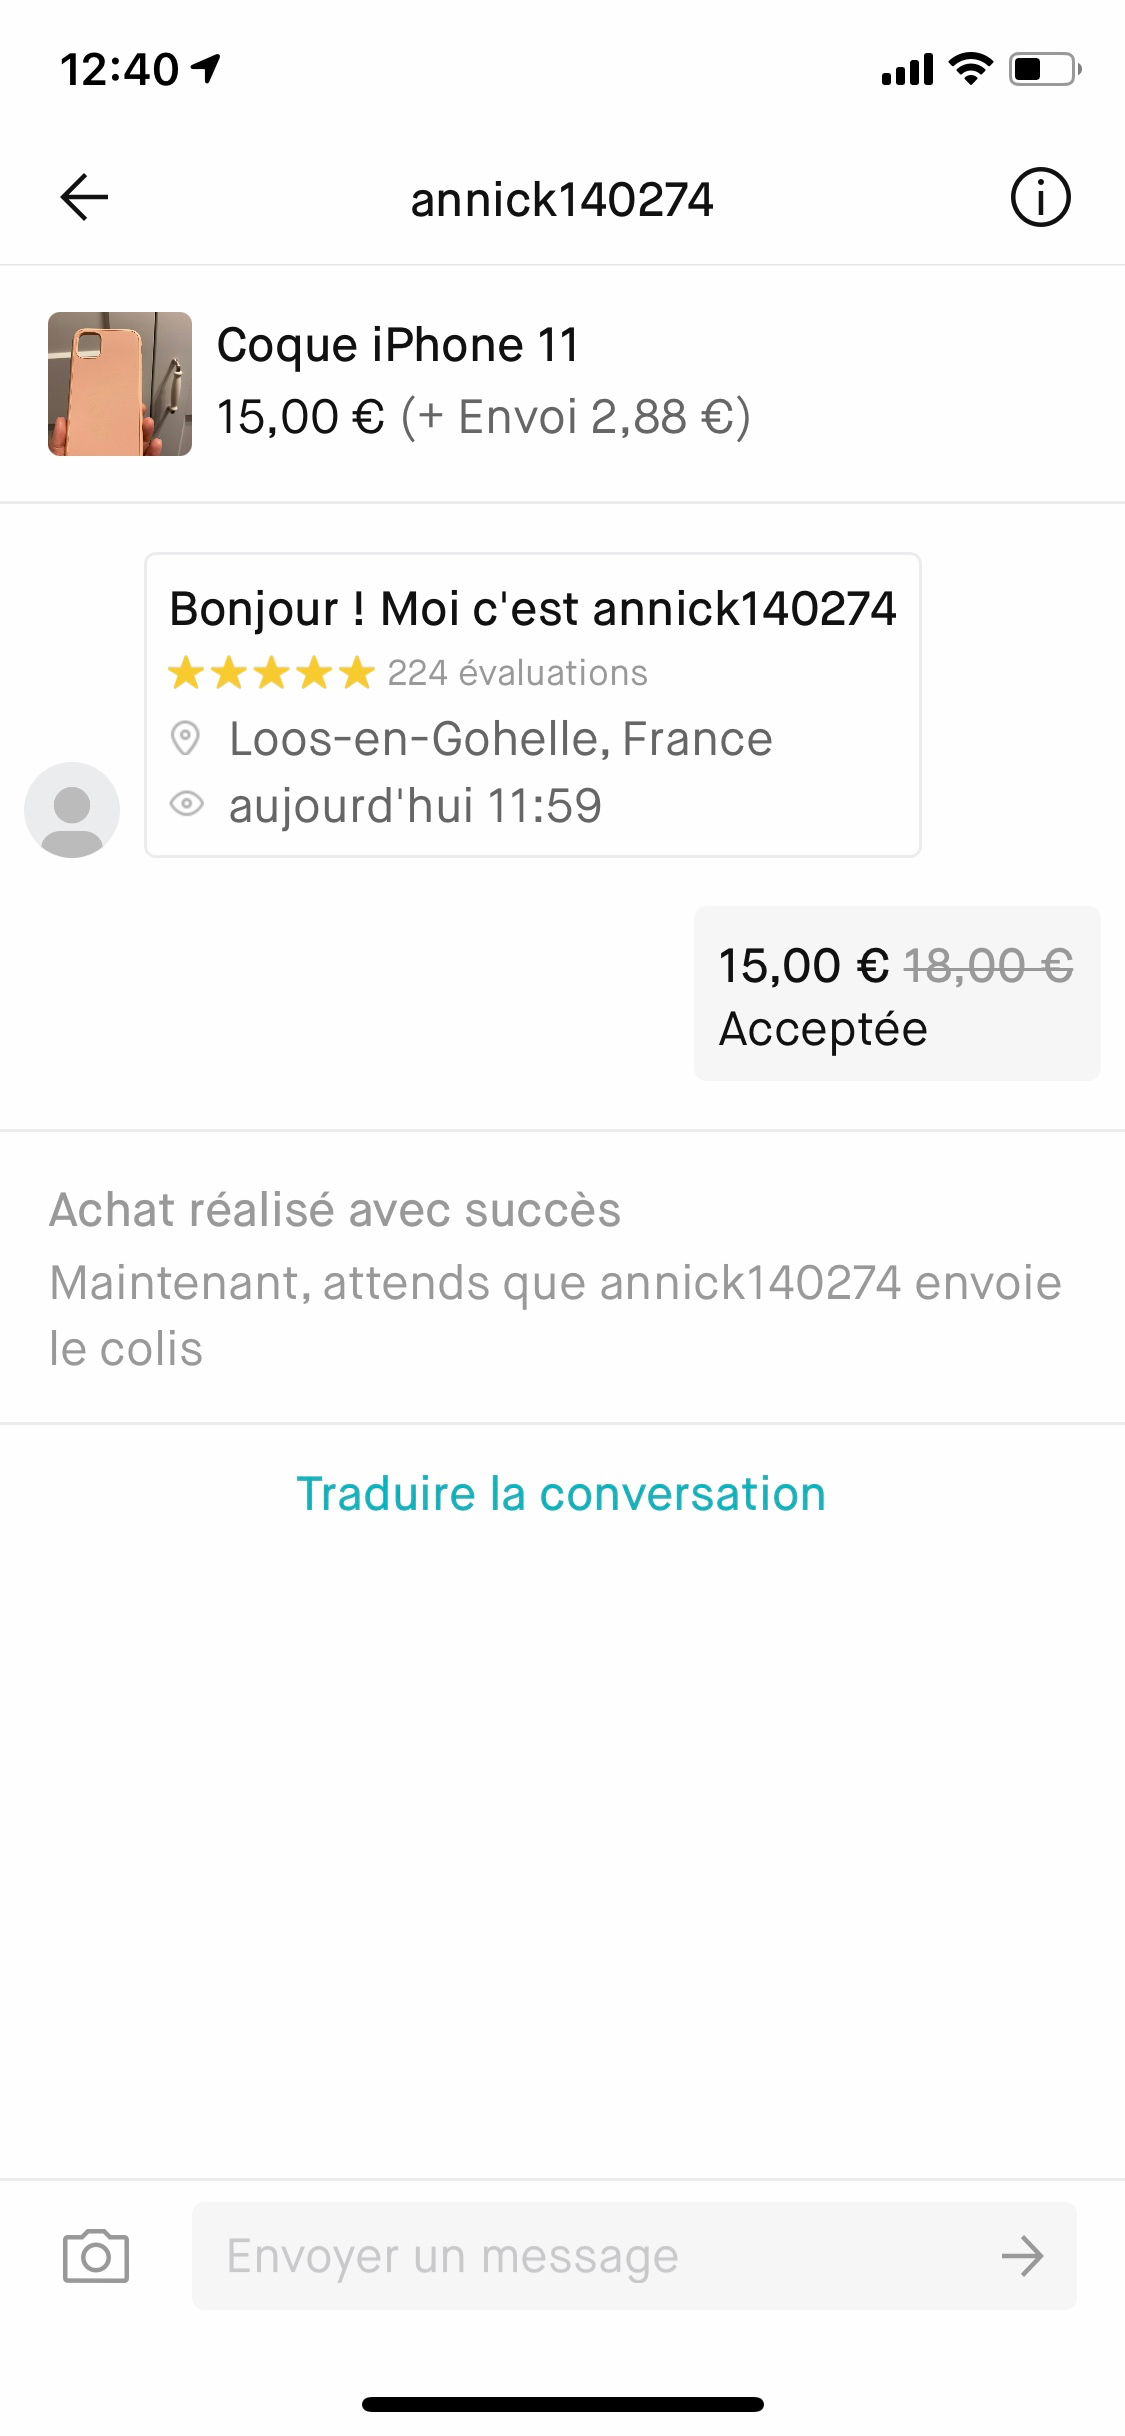Tap the battery indicator in status bar
This screenshot has height=2436, width=1125.
point(1044,69)
